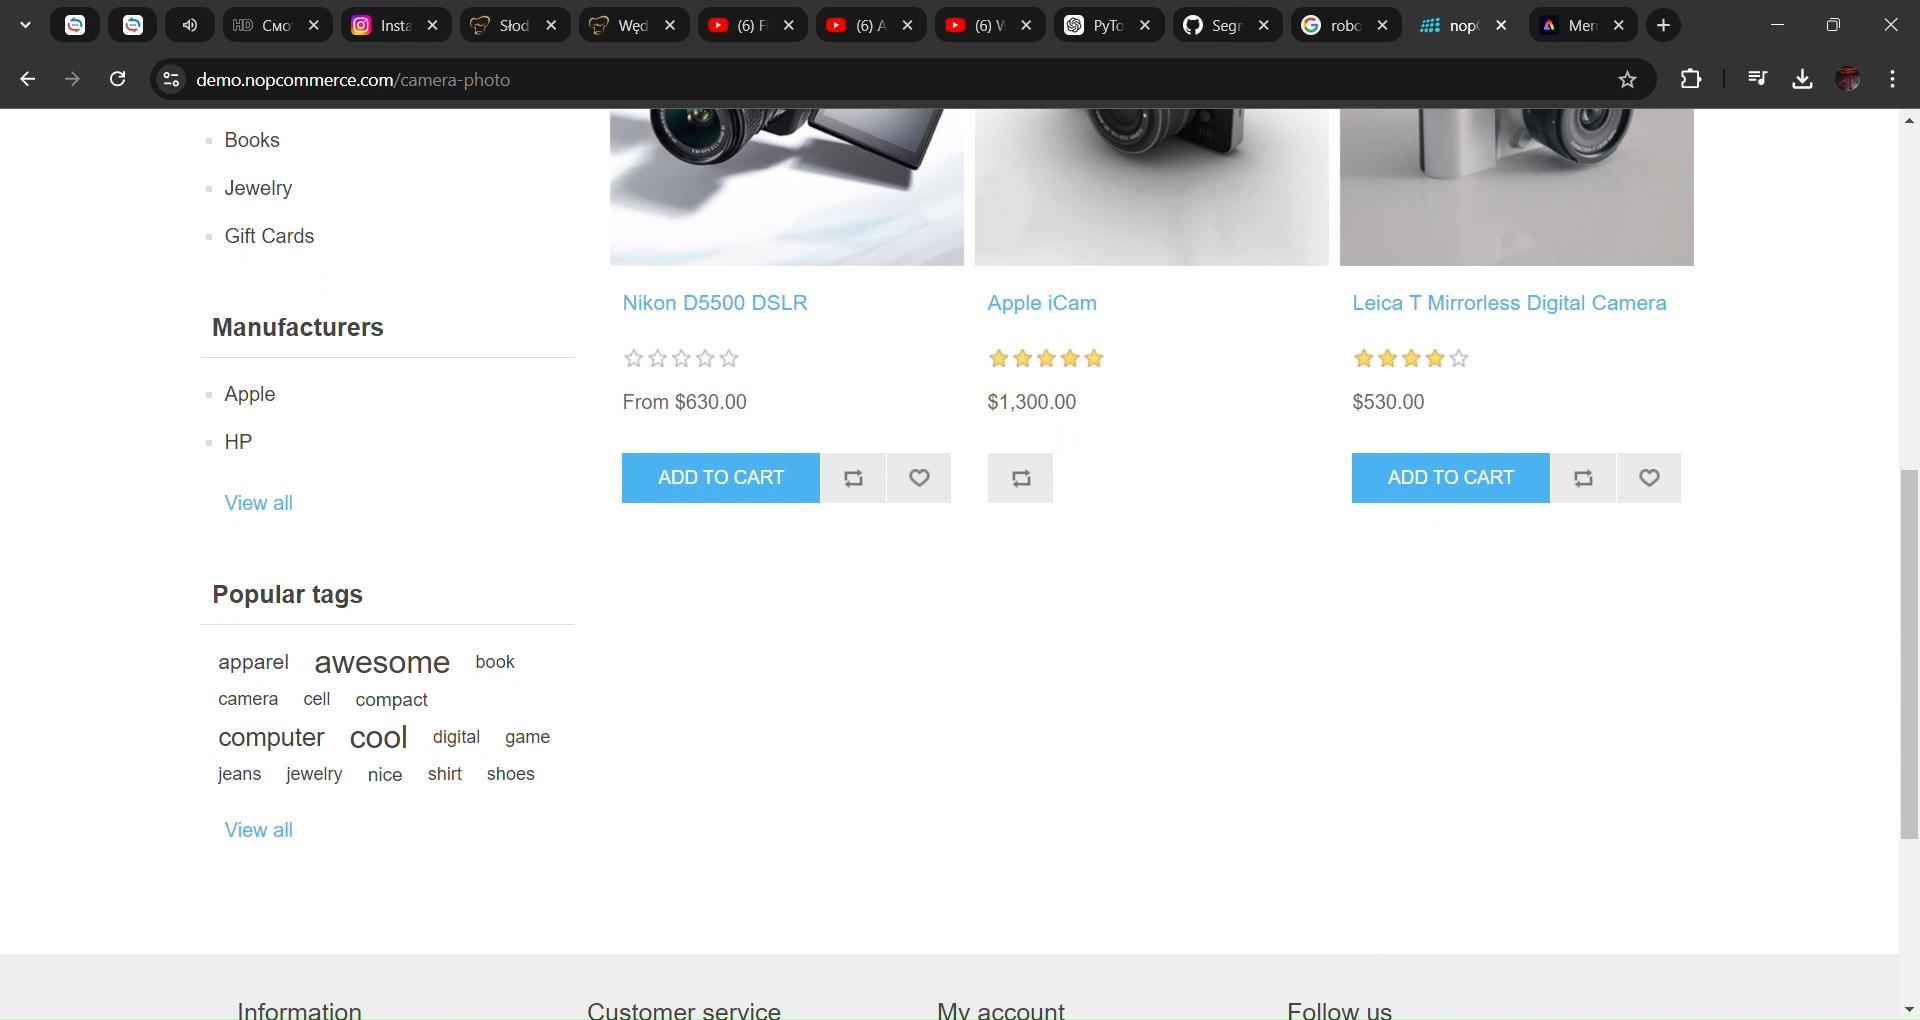
Task: Add Leica T Mirrorless camera to wishlist
Action: [1649, 478]
